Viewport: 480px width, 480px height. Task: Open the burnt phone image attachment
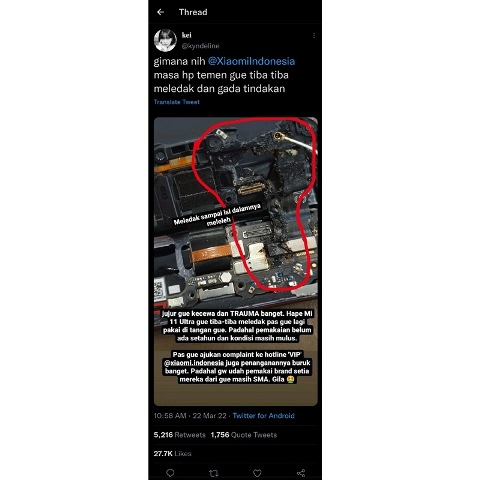pyautogui.click(x=236, y=261)
